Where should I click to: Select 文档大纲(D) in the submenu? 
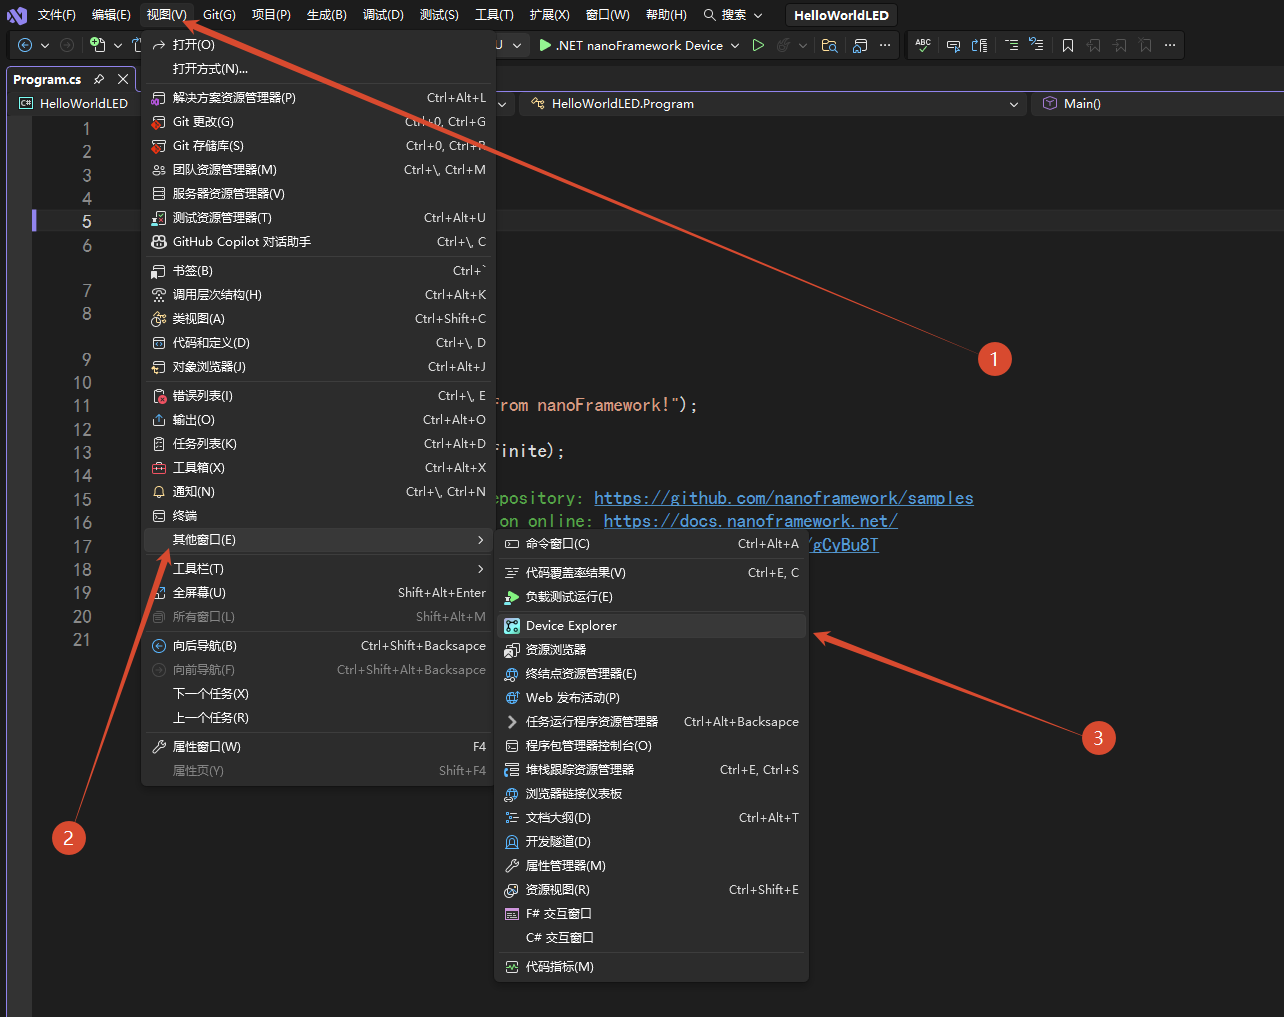(x=651, y=818)
